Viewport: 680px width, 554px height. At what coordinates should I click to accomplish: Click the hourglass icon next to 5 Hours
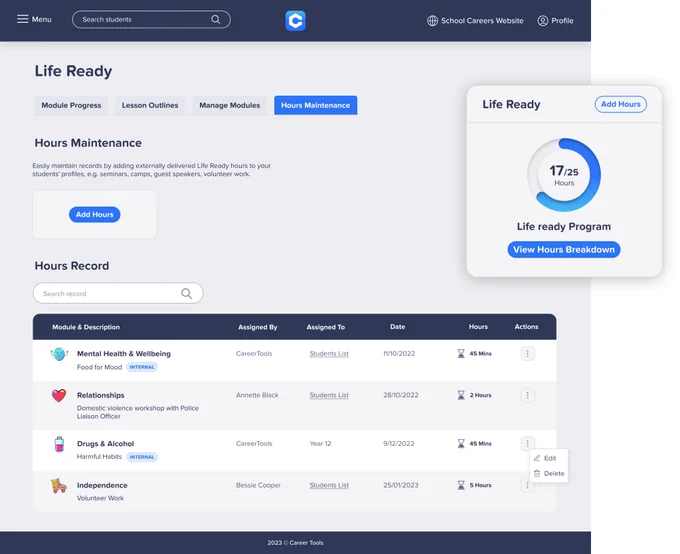[461, 485]
